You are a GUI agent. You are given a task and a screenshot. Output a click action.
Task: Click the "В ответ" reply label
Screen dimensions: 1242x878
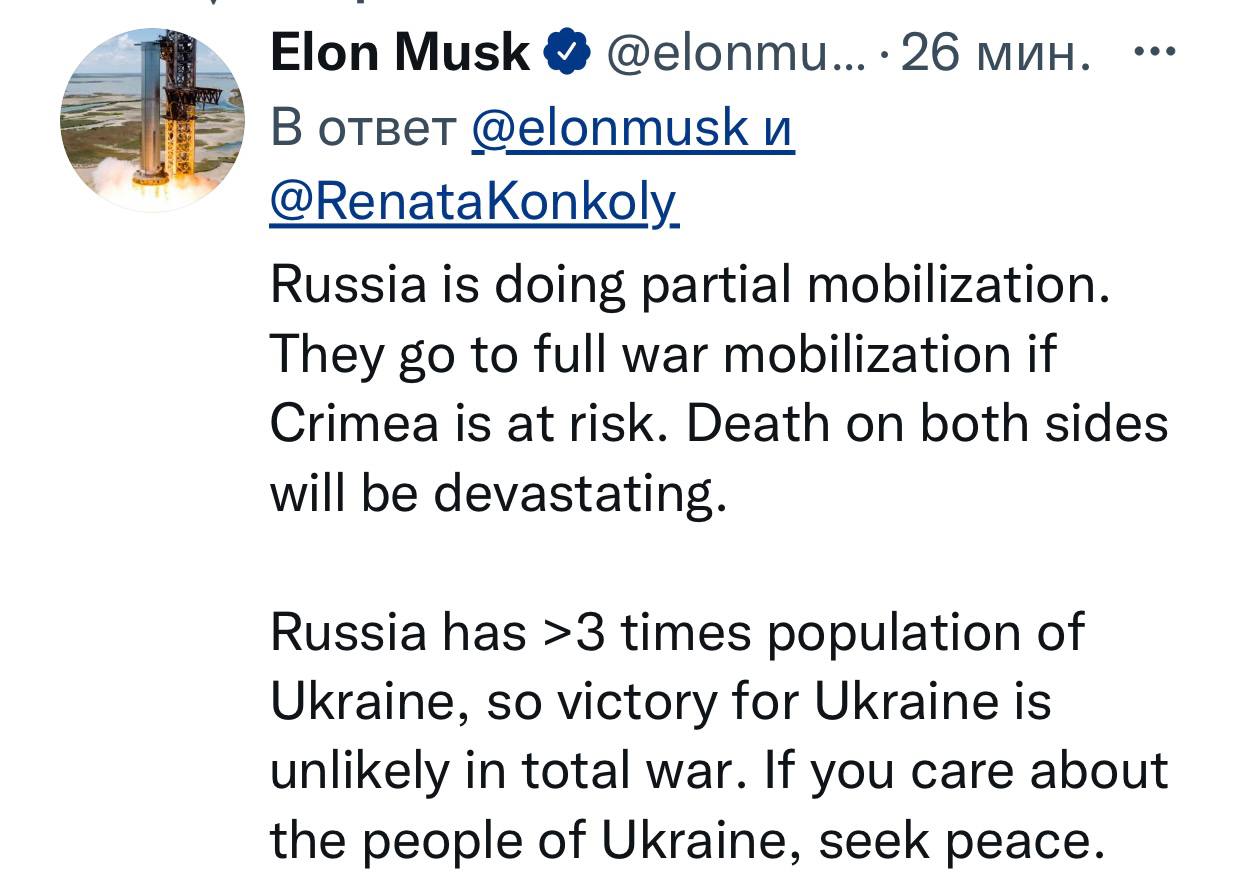click(362, 128)
